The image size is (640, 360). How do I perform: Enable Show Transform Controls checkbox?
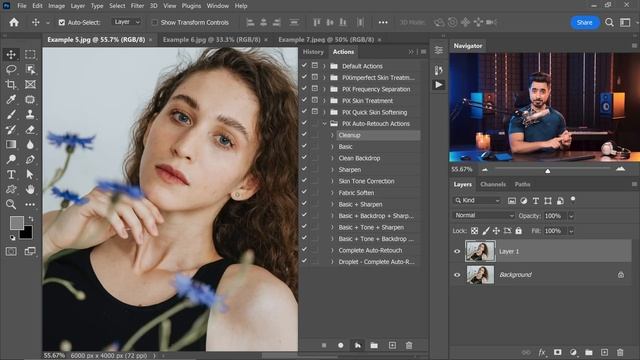click(x=154, y=22)
